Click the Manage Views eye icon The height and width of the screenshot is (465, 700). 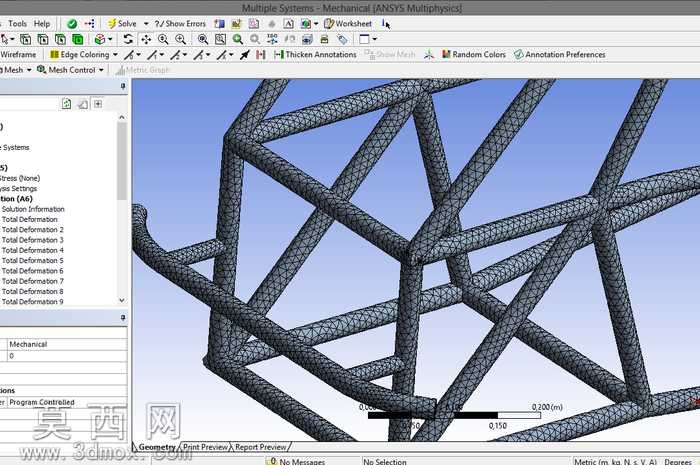pyautogui.click(x=307, y=39)
